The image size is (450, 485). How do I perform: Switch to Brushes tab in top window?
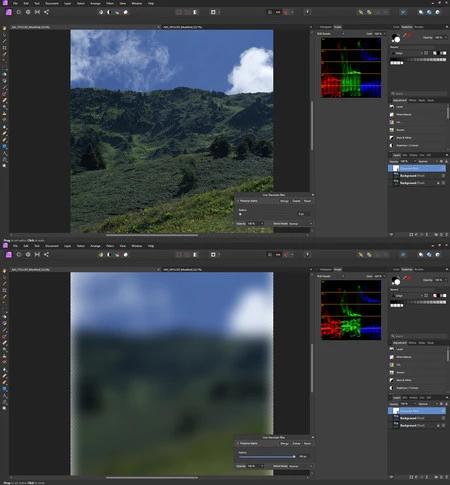(419, 27)
